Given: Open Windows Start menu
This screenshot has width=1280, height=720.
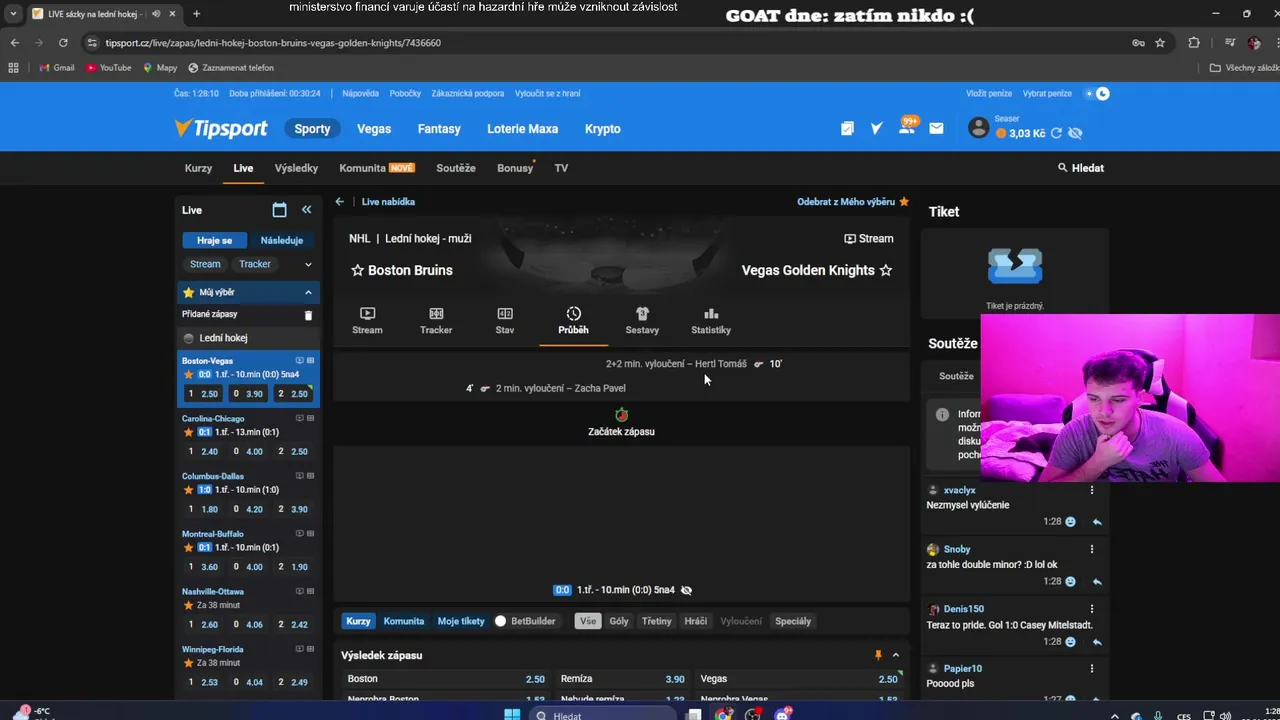Looking at the screenshot, I should coord(512,715).
